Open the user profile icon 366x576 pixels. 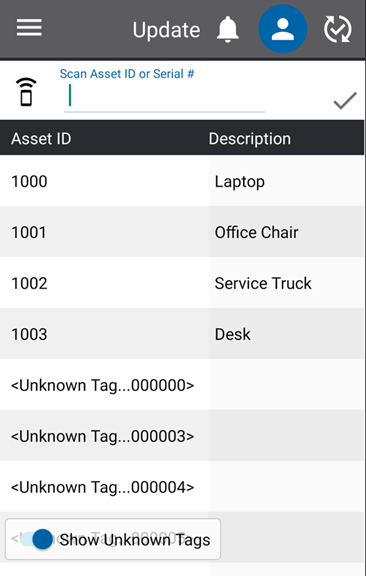coord(283,29)
